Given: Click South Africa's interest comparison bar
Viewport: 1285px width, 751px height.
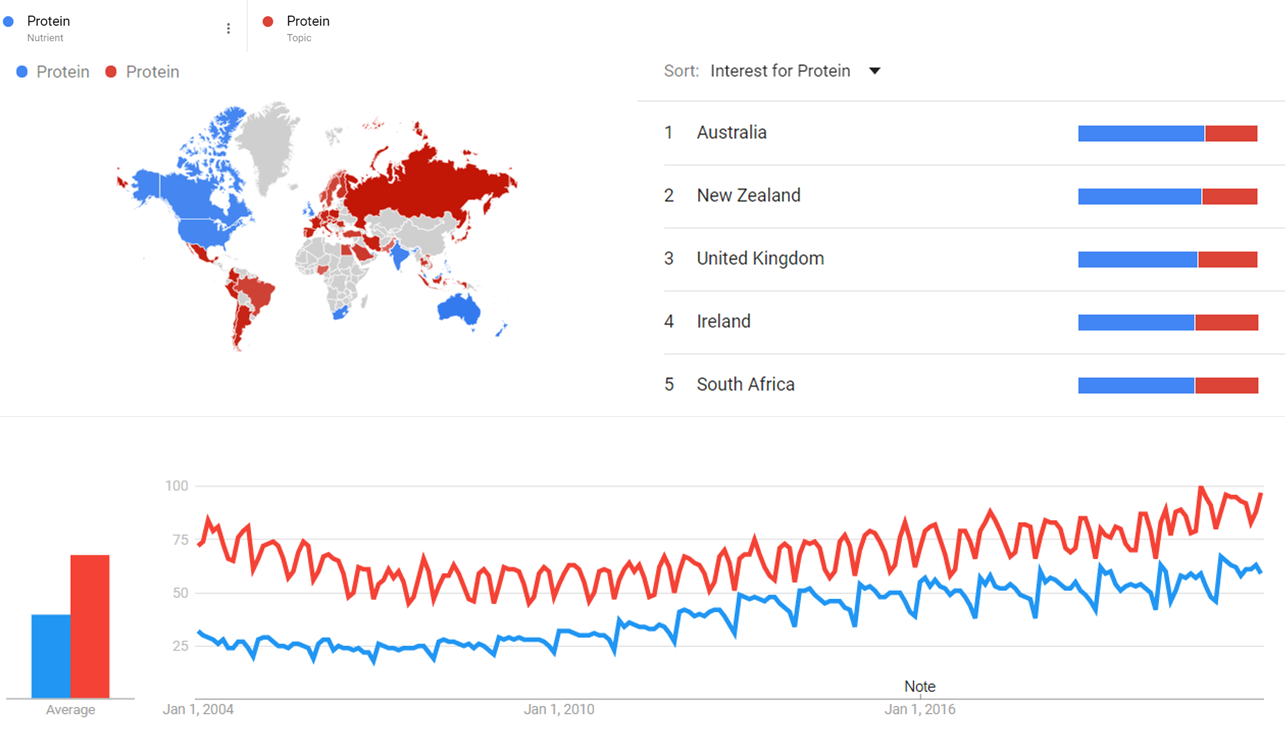Looking at the screenshot, I should coord(1167,386).
